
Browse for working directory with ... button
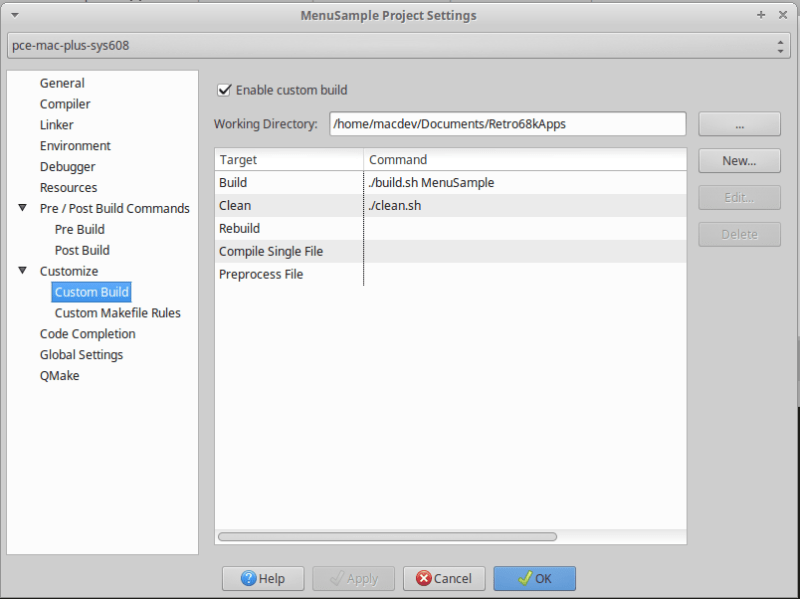click(x=739, y=124)
